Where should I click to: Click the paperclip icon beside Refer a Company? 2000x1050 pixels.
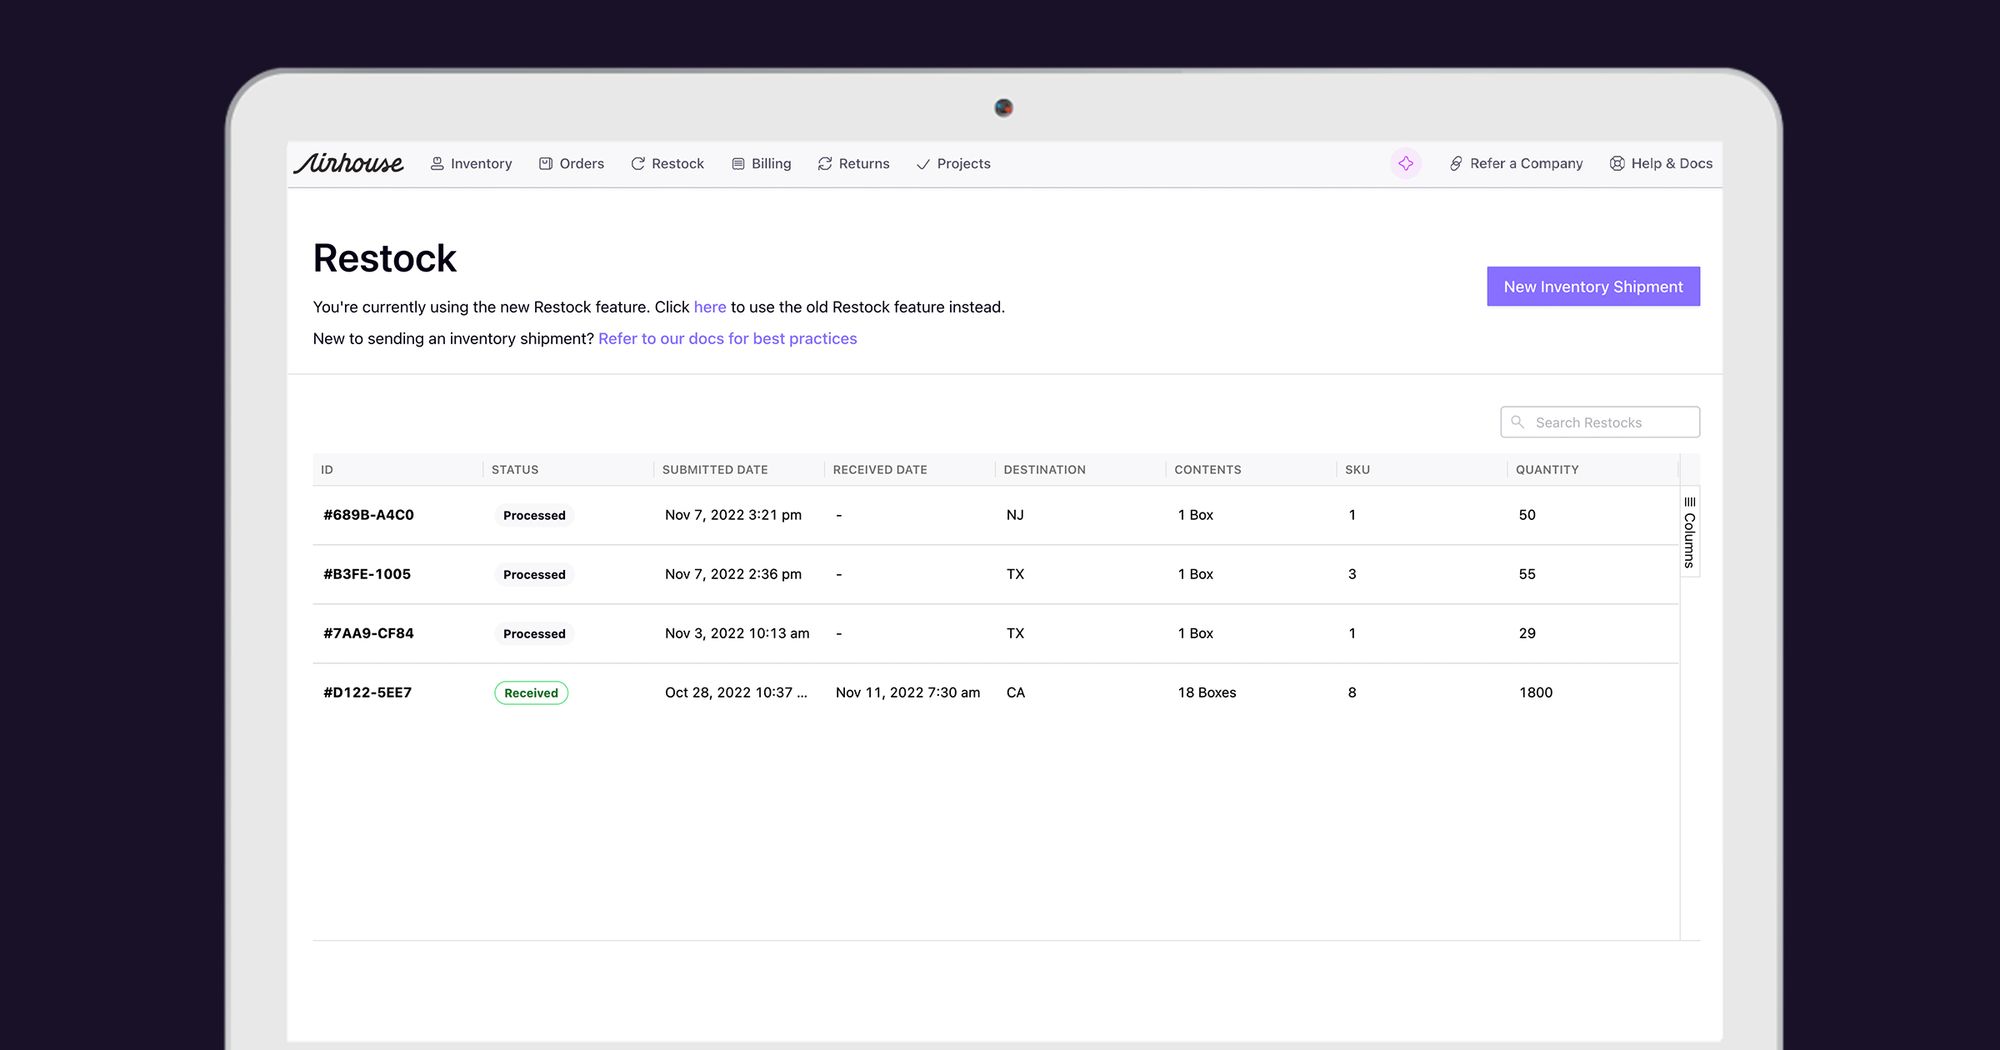(x=1455, y=163)
